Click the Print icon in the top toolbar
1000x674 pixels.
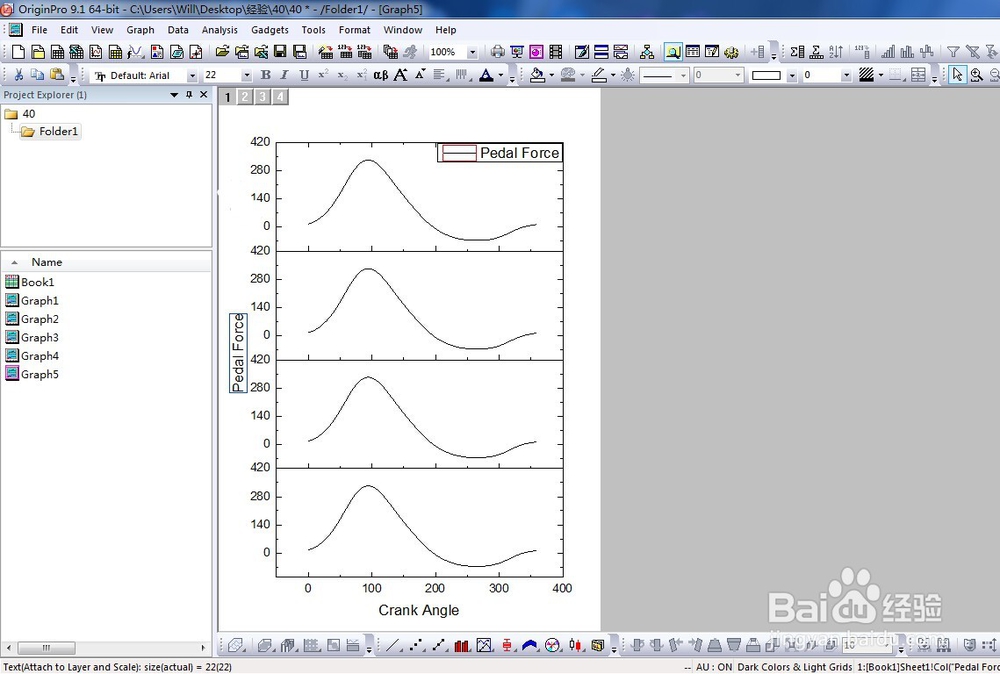pyautogui.click(x=497, y=52)
